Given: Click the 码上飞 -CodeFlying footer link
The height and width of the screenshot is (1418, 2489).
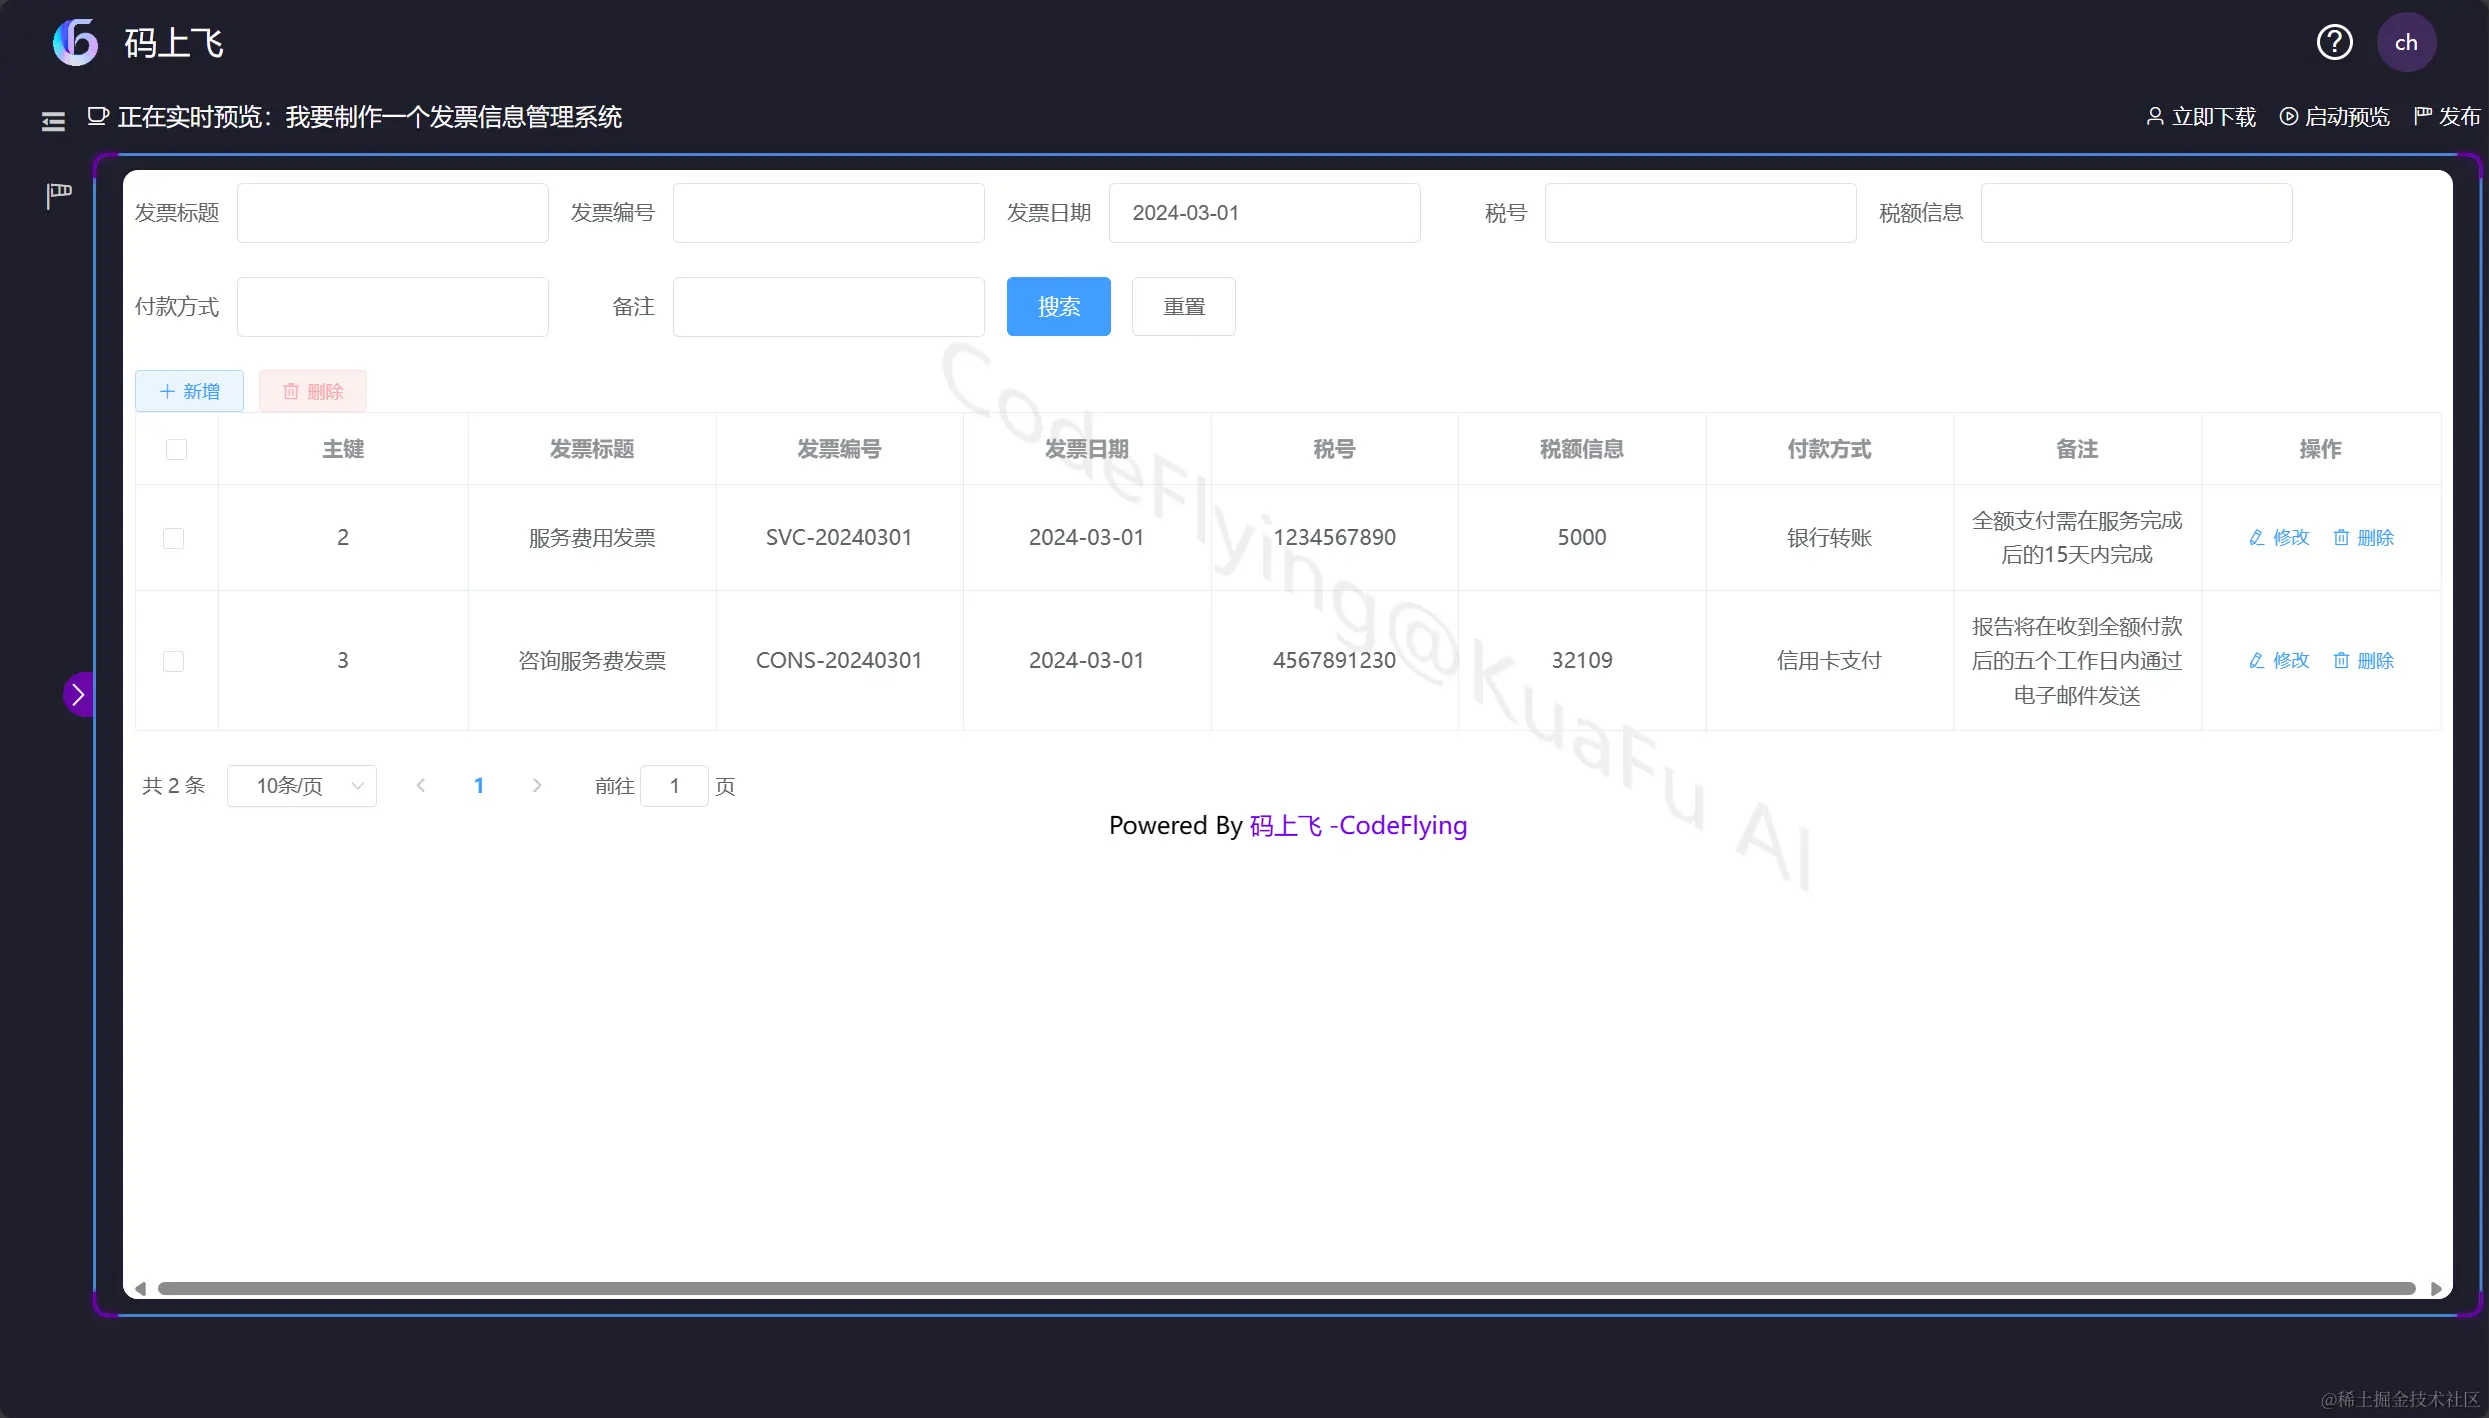Looking at the screenshot, I should 1358,826.
